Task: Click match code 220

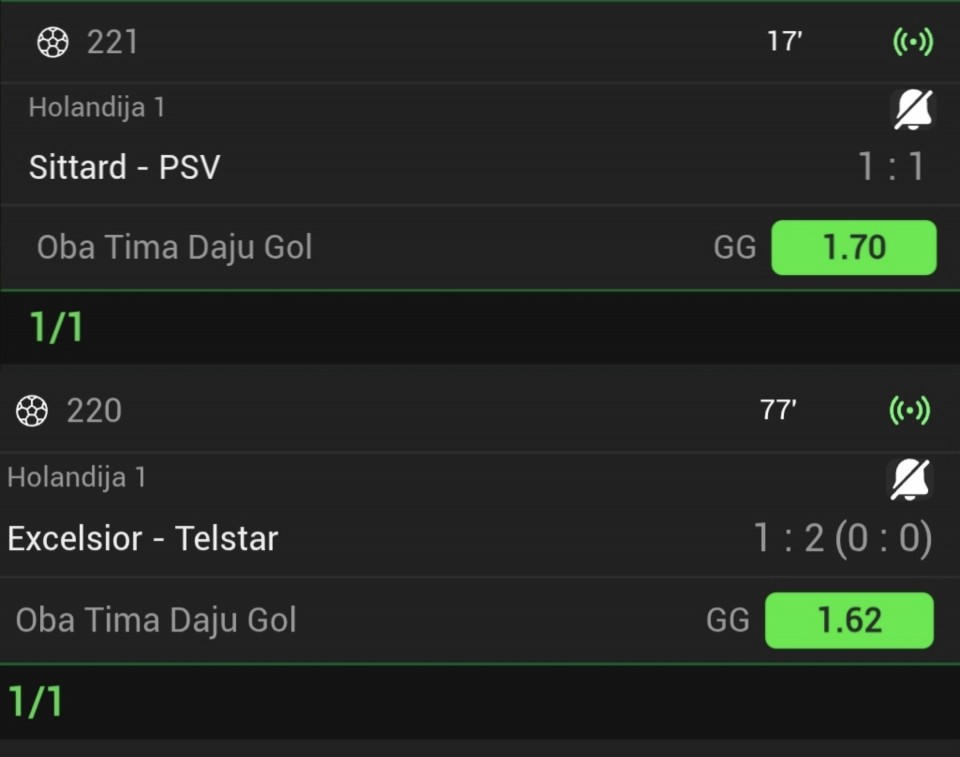Action: pos(94,410)
